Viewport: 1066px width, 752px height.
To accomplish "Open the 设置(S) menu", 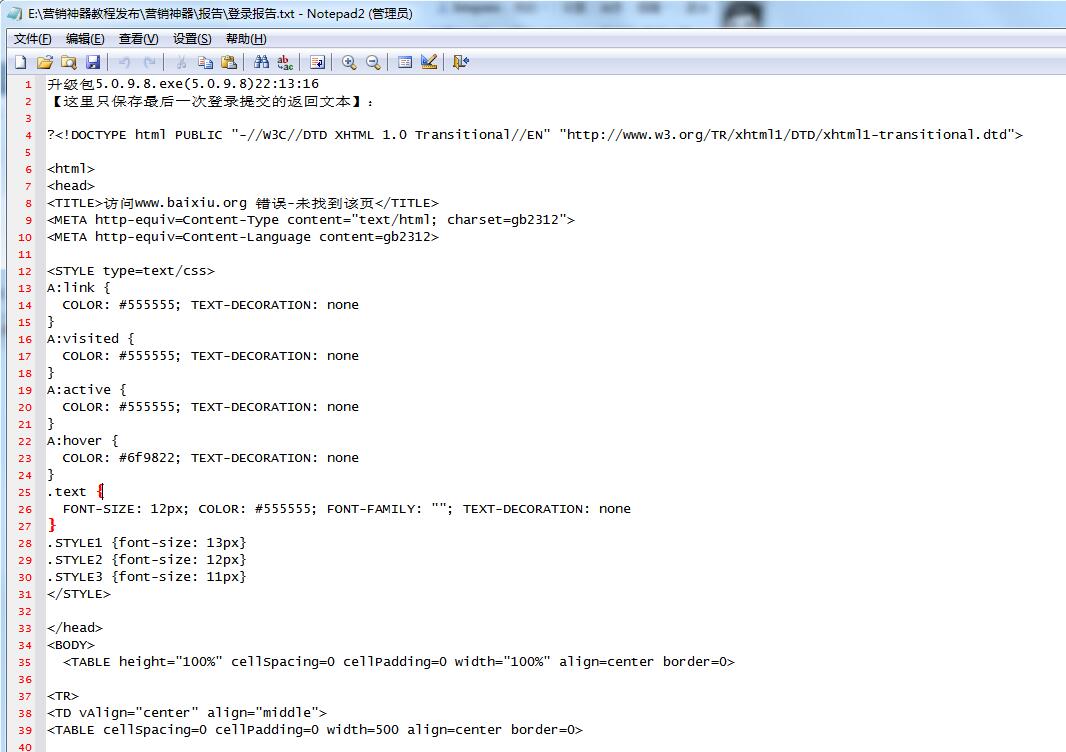I will tap(192, 39).
